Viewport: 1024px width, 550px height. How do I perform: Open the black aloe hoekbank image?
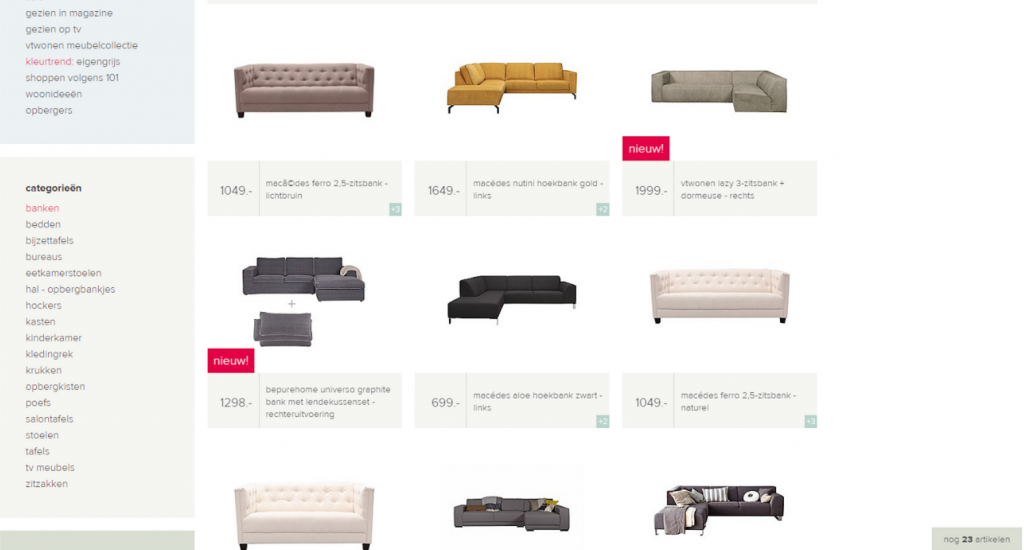[x=511, y=299]
